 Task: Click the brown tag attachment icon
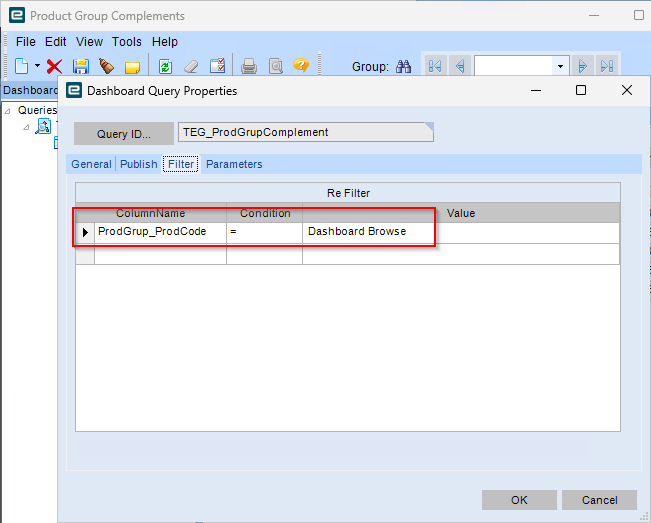106,66
